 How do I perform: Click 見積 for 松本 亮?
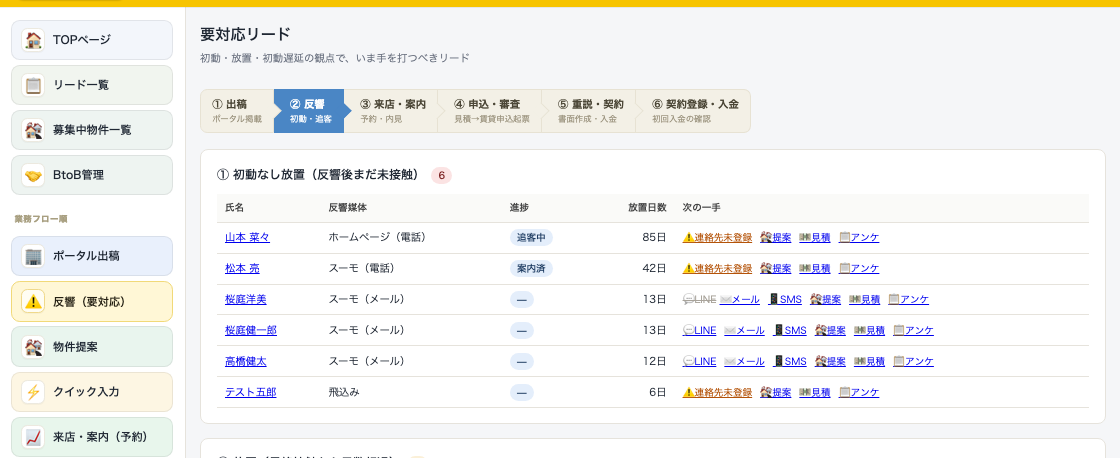[x=814, y=269]
